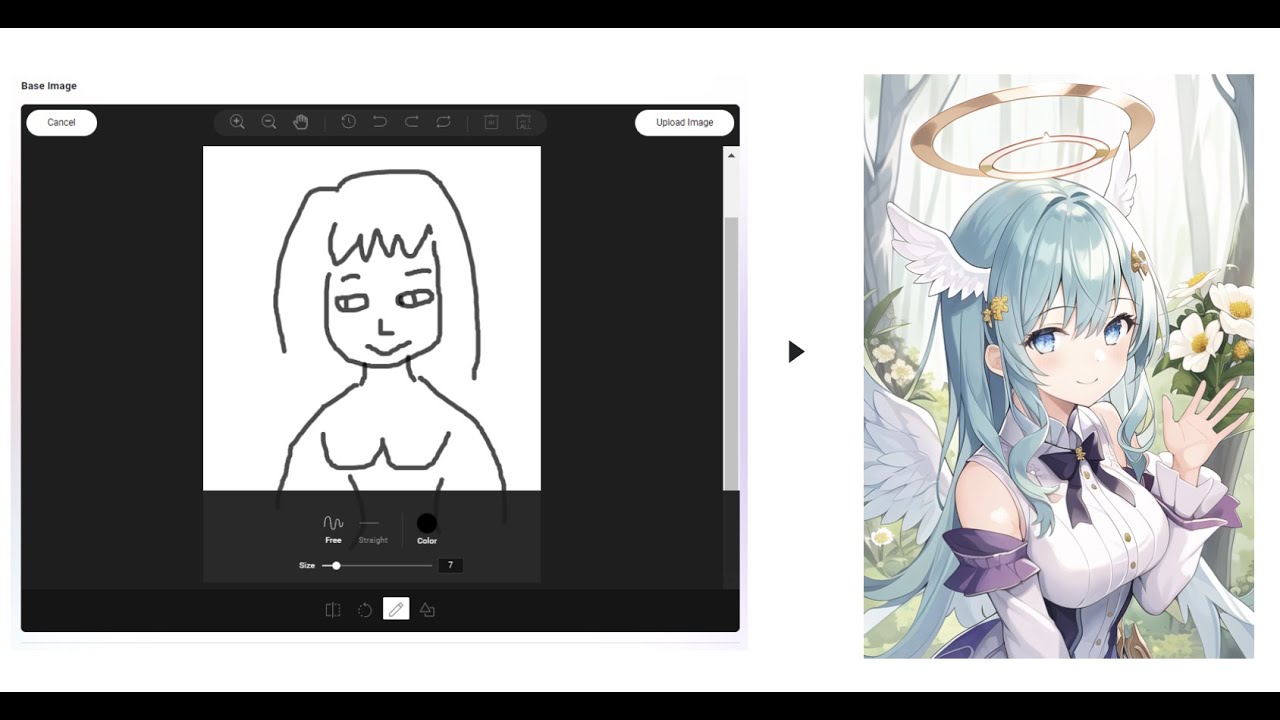Select the Zoom Out magnifier tool
Screen dimensions: 1280x720
(x=269, y=122)
